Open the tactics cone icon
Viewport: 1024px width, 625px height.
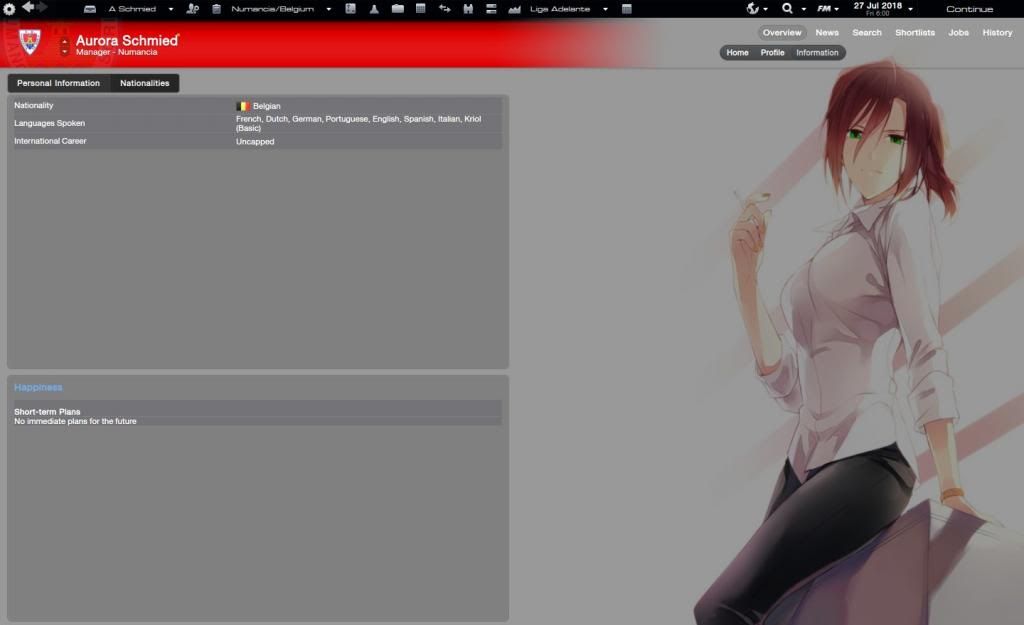(x=374, y=9)
